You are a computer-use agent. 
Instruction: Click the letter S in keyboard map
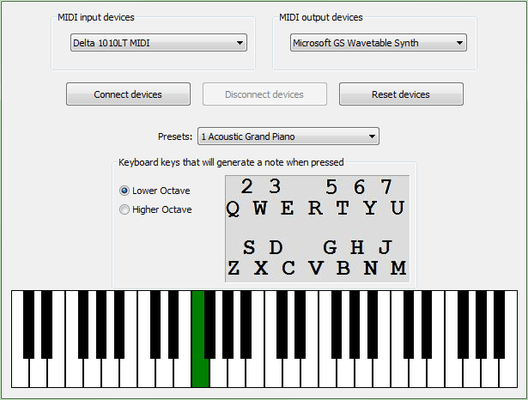click(249, 247)
